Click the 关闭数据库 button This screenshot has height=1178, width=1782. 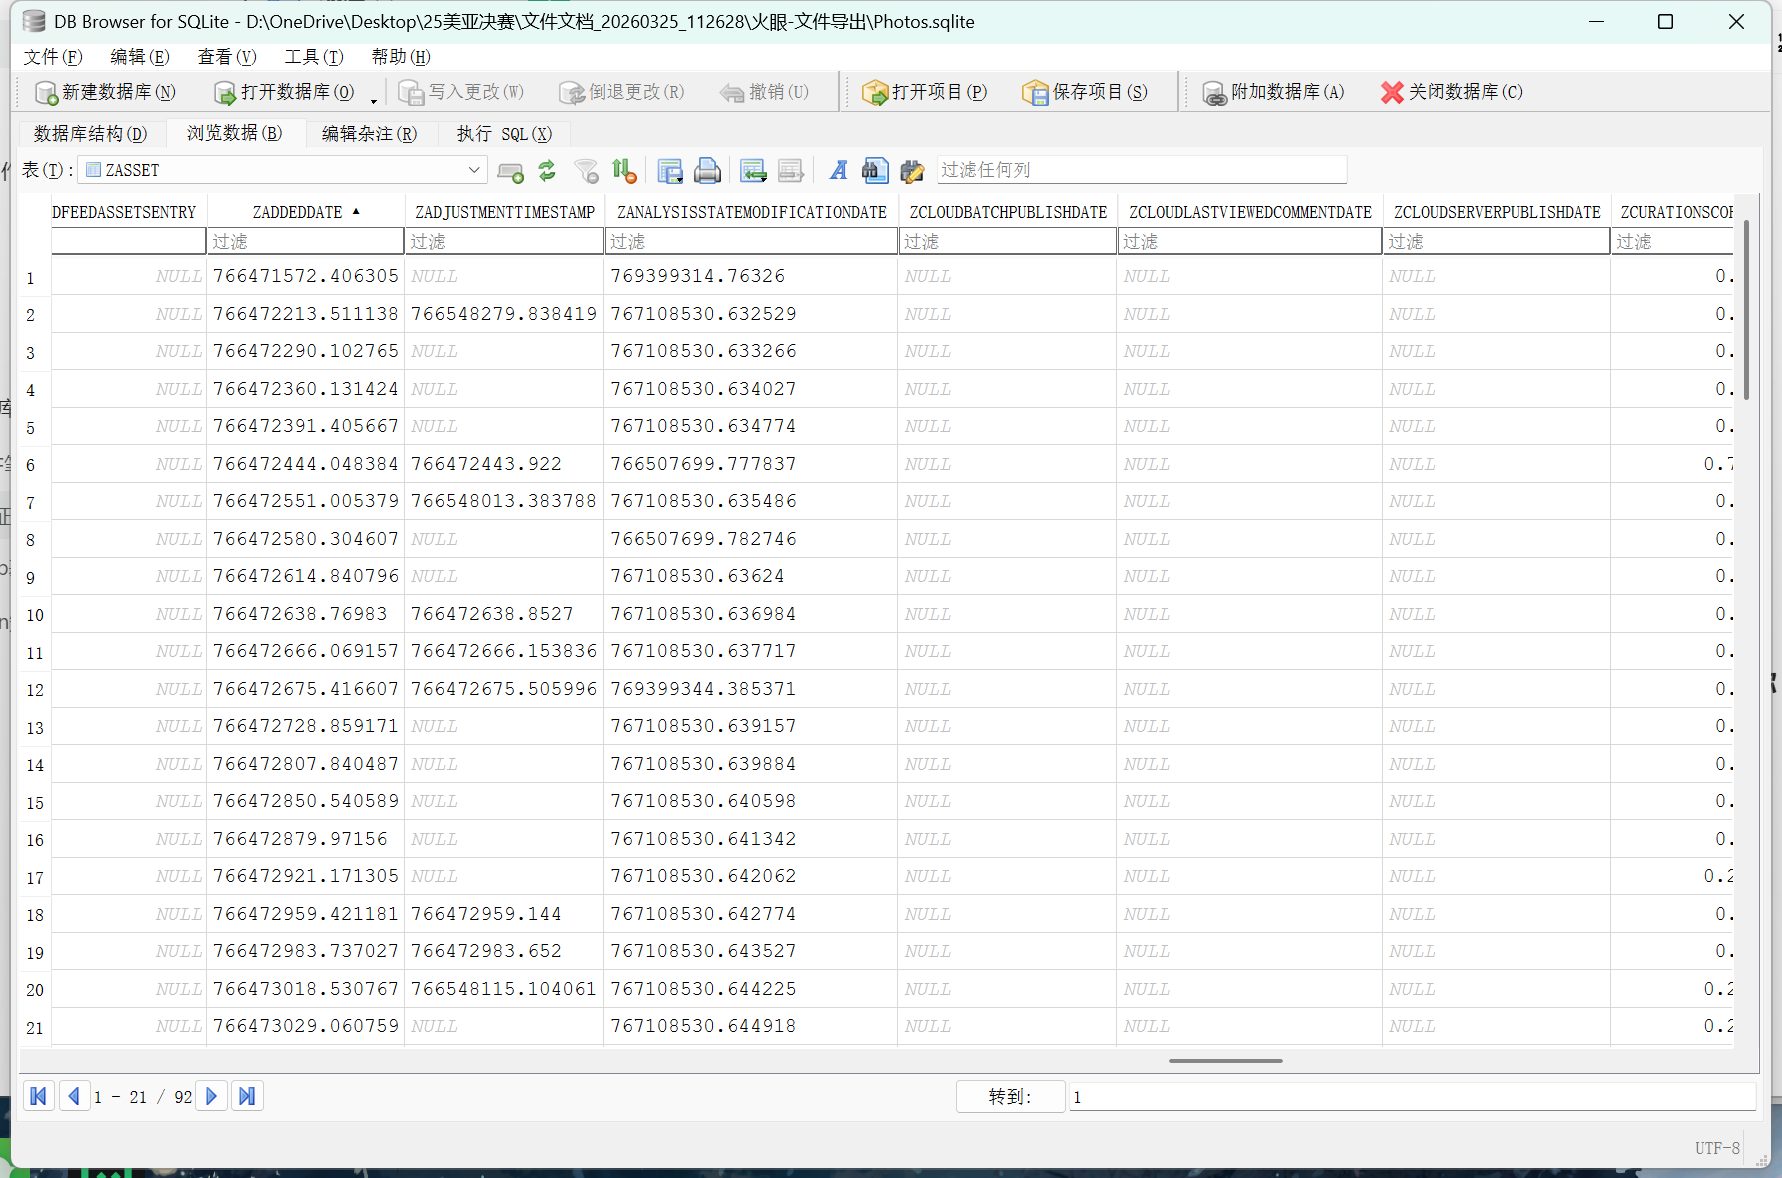pos(1451,92)
